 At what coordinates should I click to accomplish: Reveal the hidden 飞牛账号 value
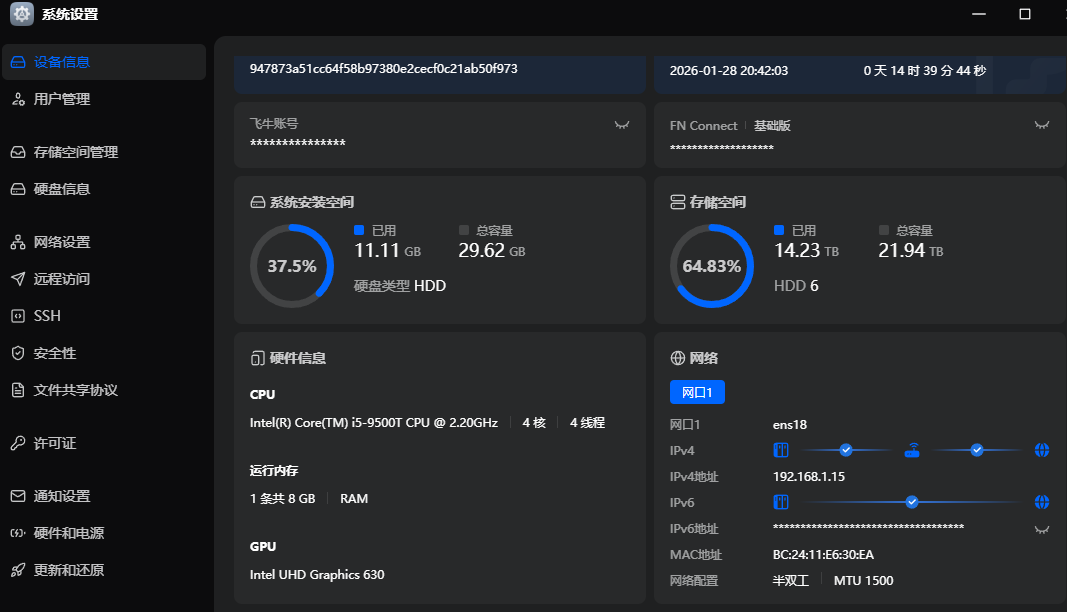pyautogui.click(x=622, y=125)
